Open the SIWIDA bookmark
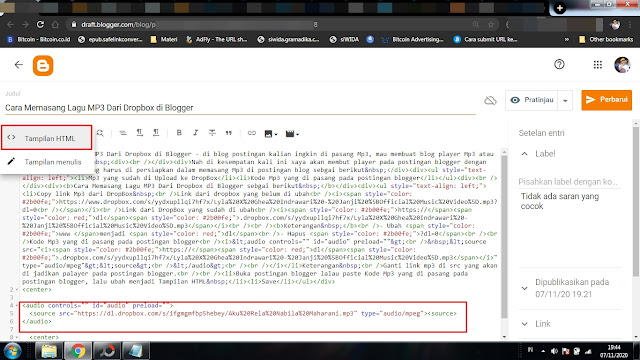Screen dimensions: 640x360 (344, 40)
